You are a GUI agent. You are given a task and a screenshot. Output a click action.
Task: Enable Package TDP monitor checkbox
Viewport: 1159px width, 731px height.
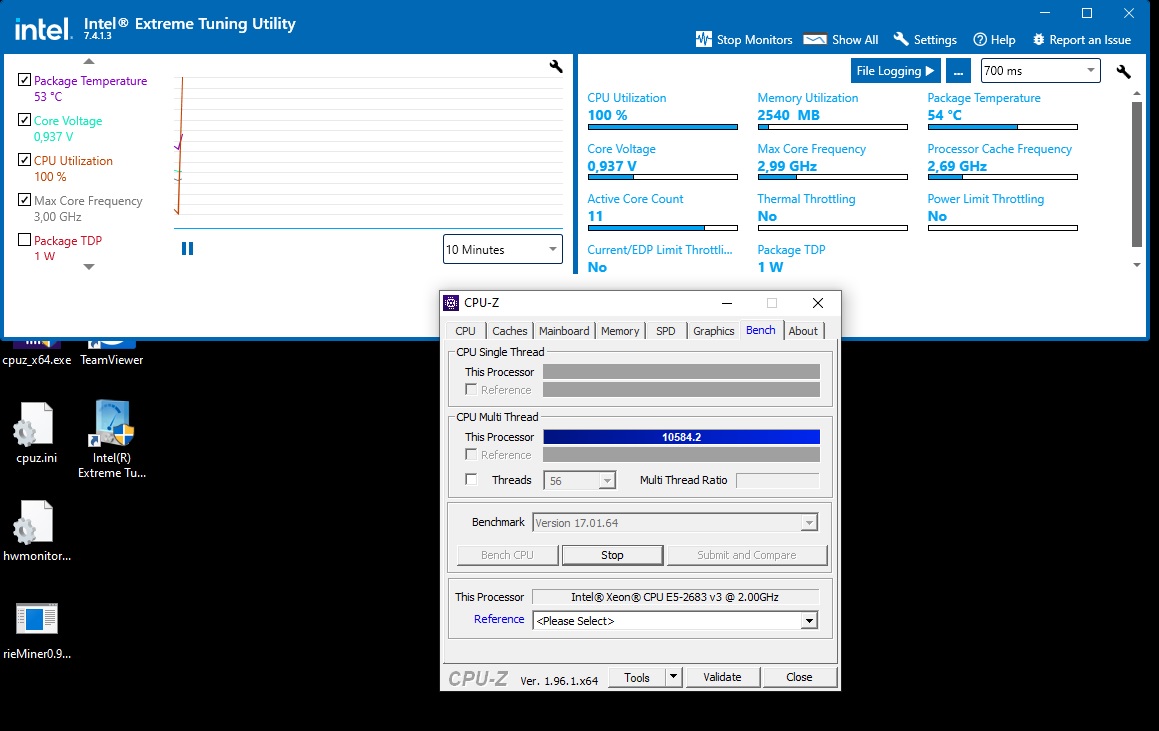click(24, 239)
